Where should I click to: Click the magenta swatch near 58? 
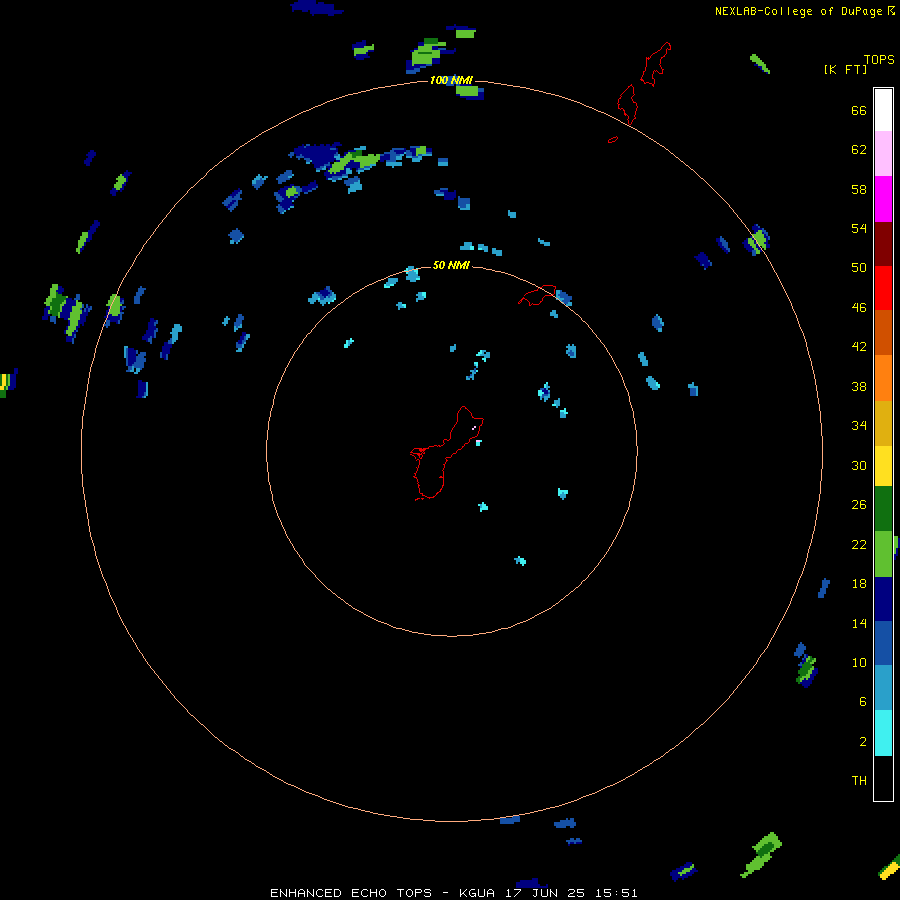(883, 199)
